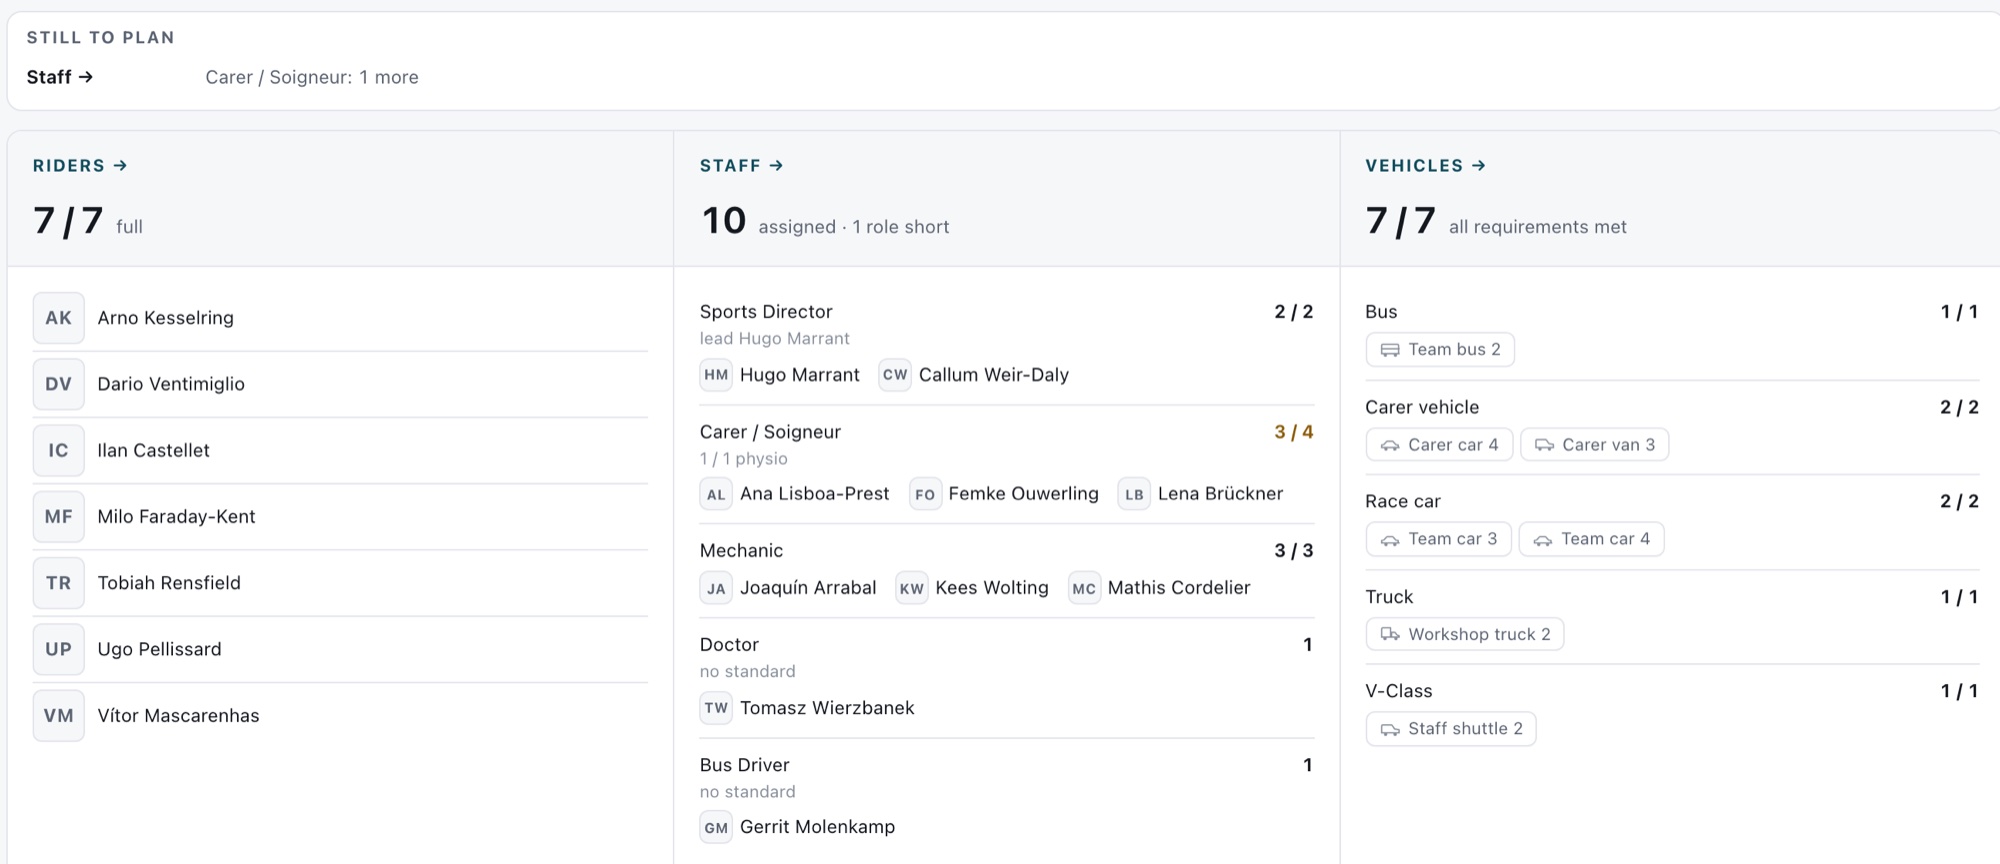Click the V-Class vehicle heading
2000x864 pixels.
(x=1399, y=691)
